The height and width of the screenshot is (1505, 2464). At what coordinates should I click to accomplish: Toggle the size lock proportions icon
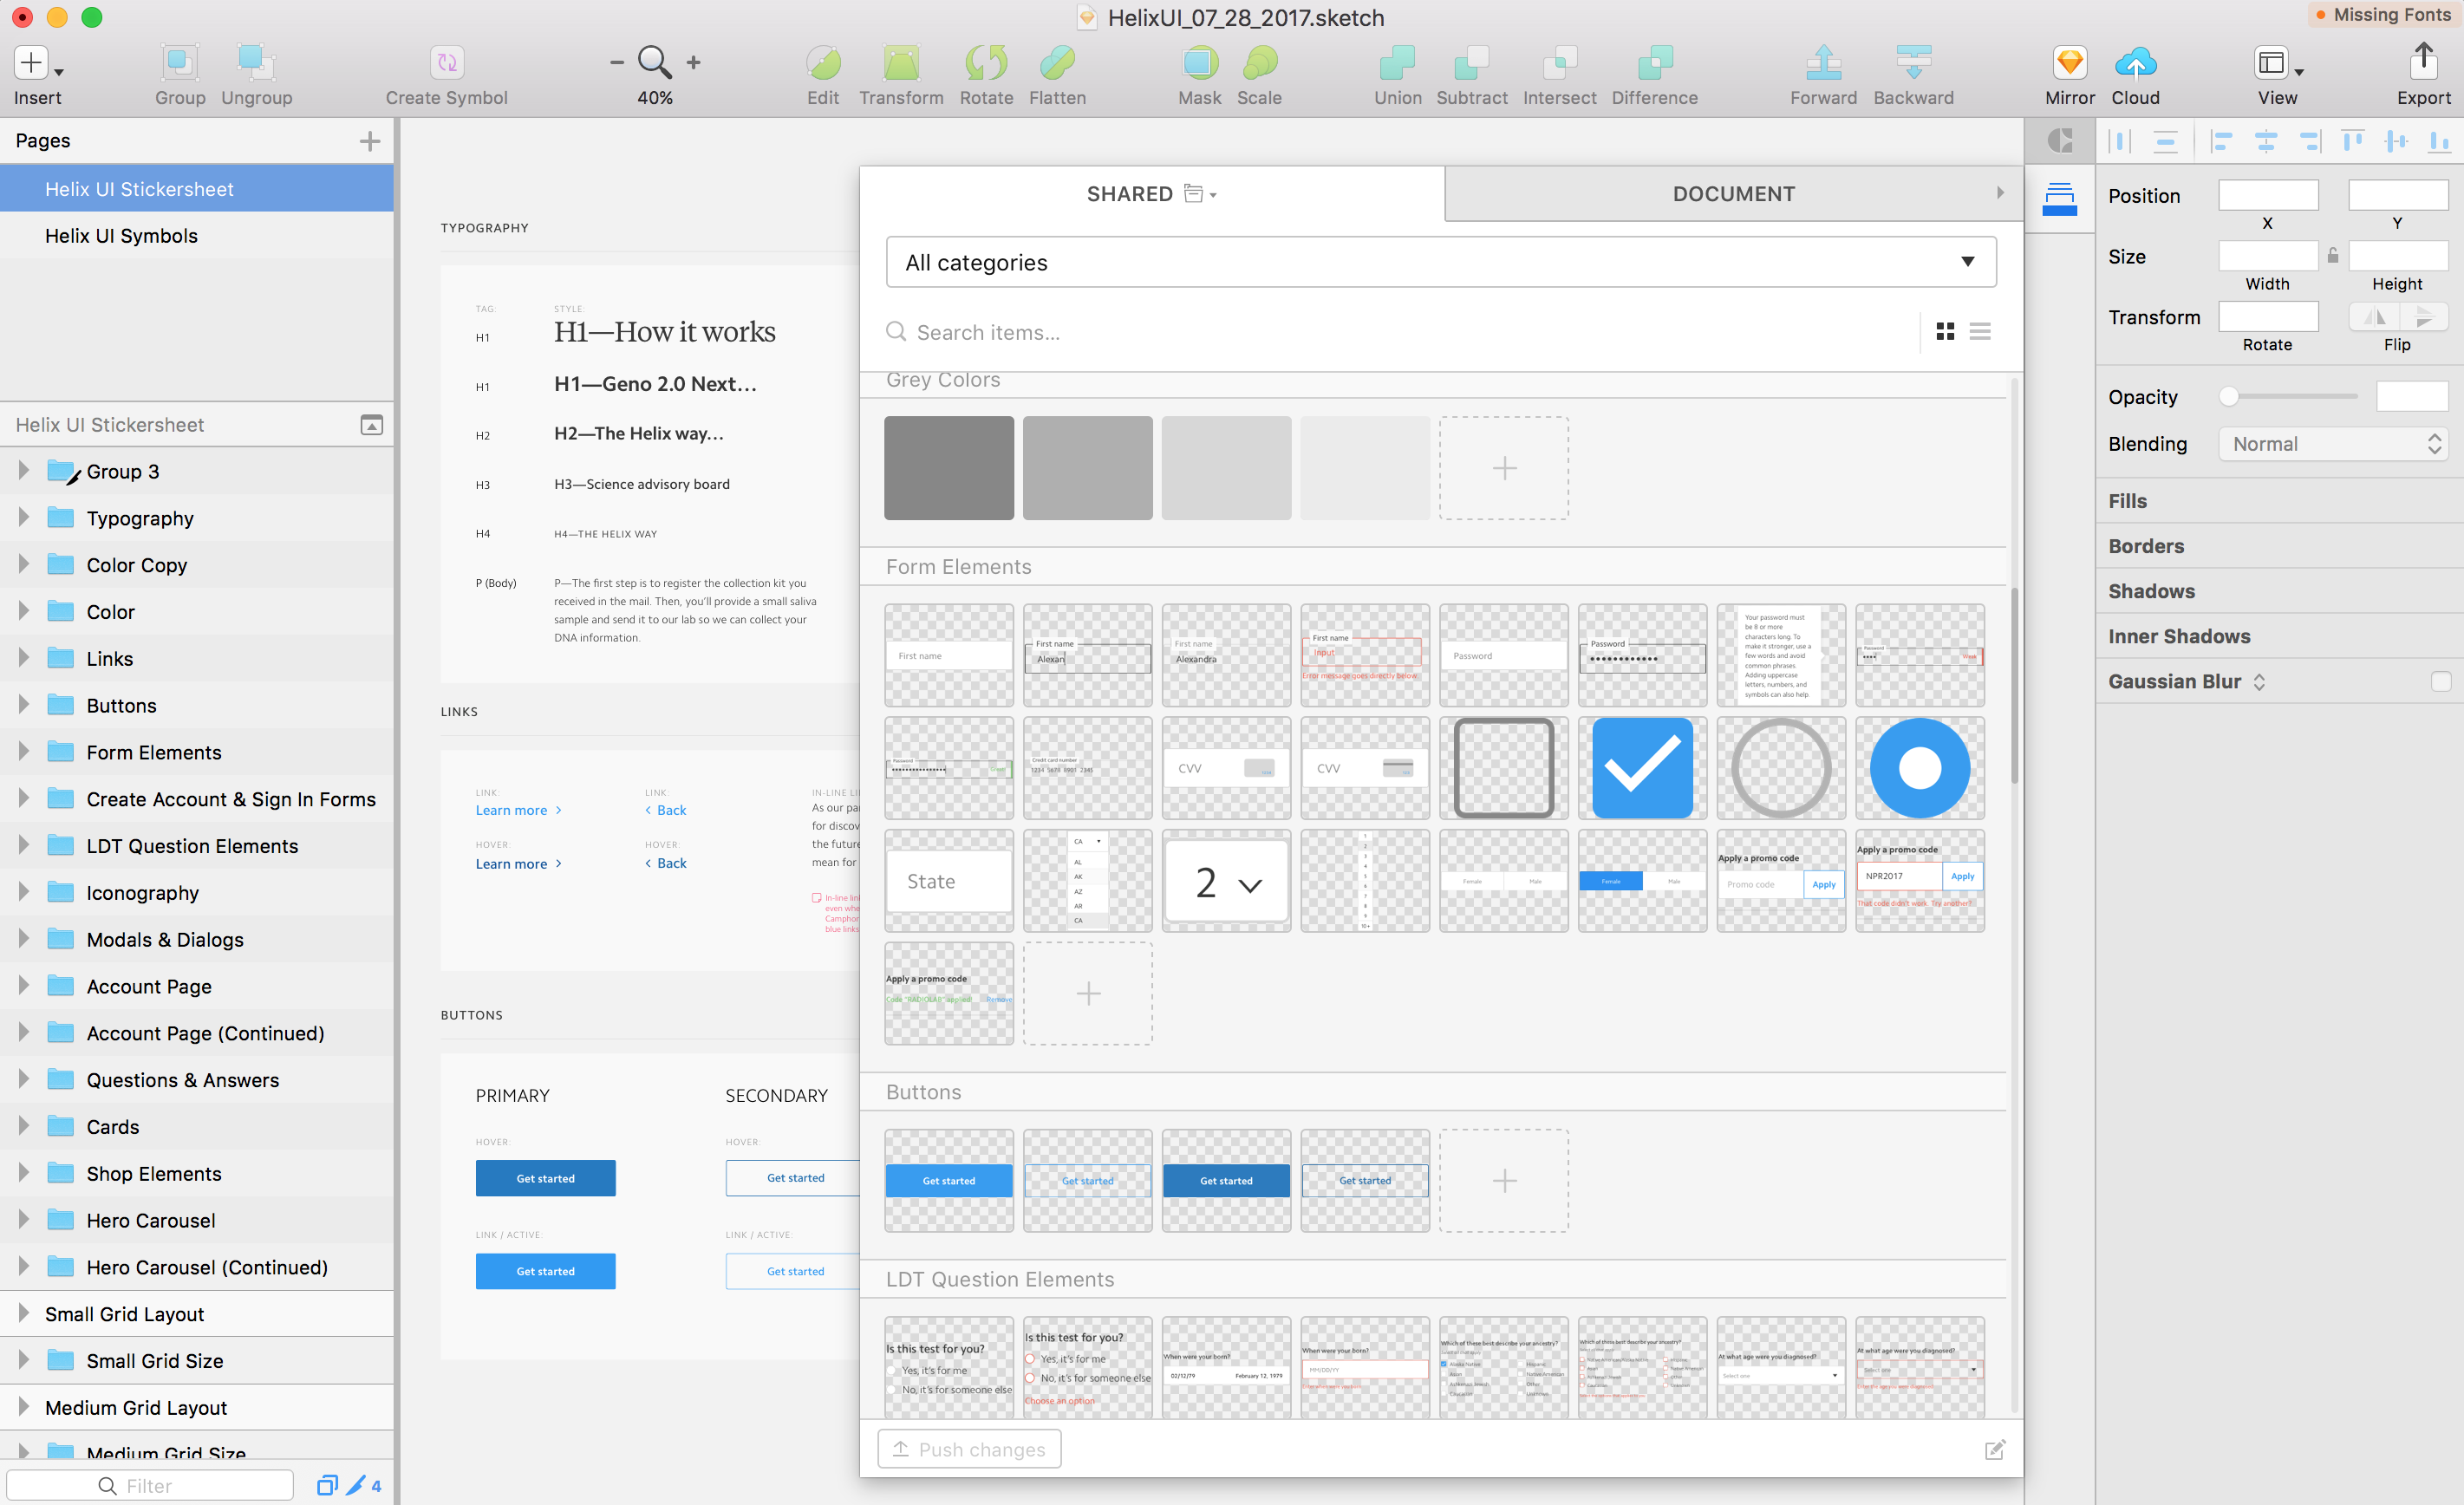pos(2333,255)
